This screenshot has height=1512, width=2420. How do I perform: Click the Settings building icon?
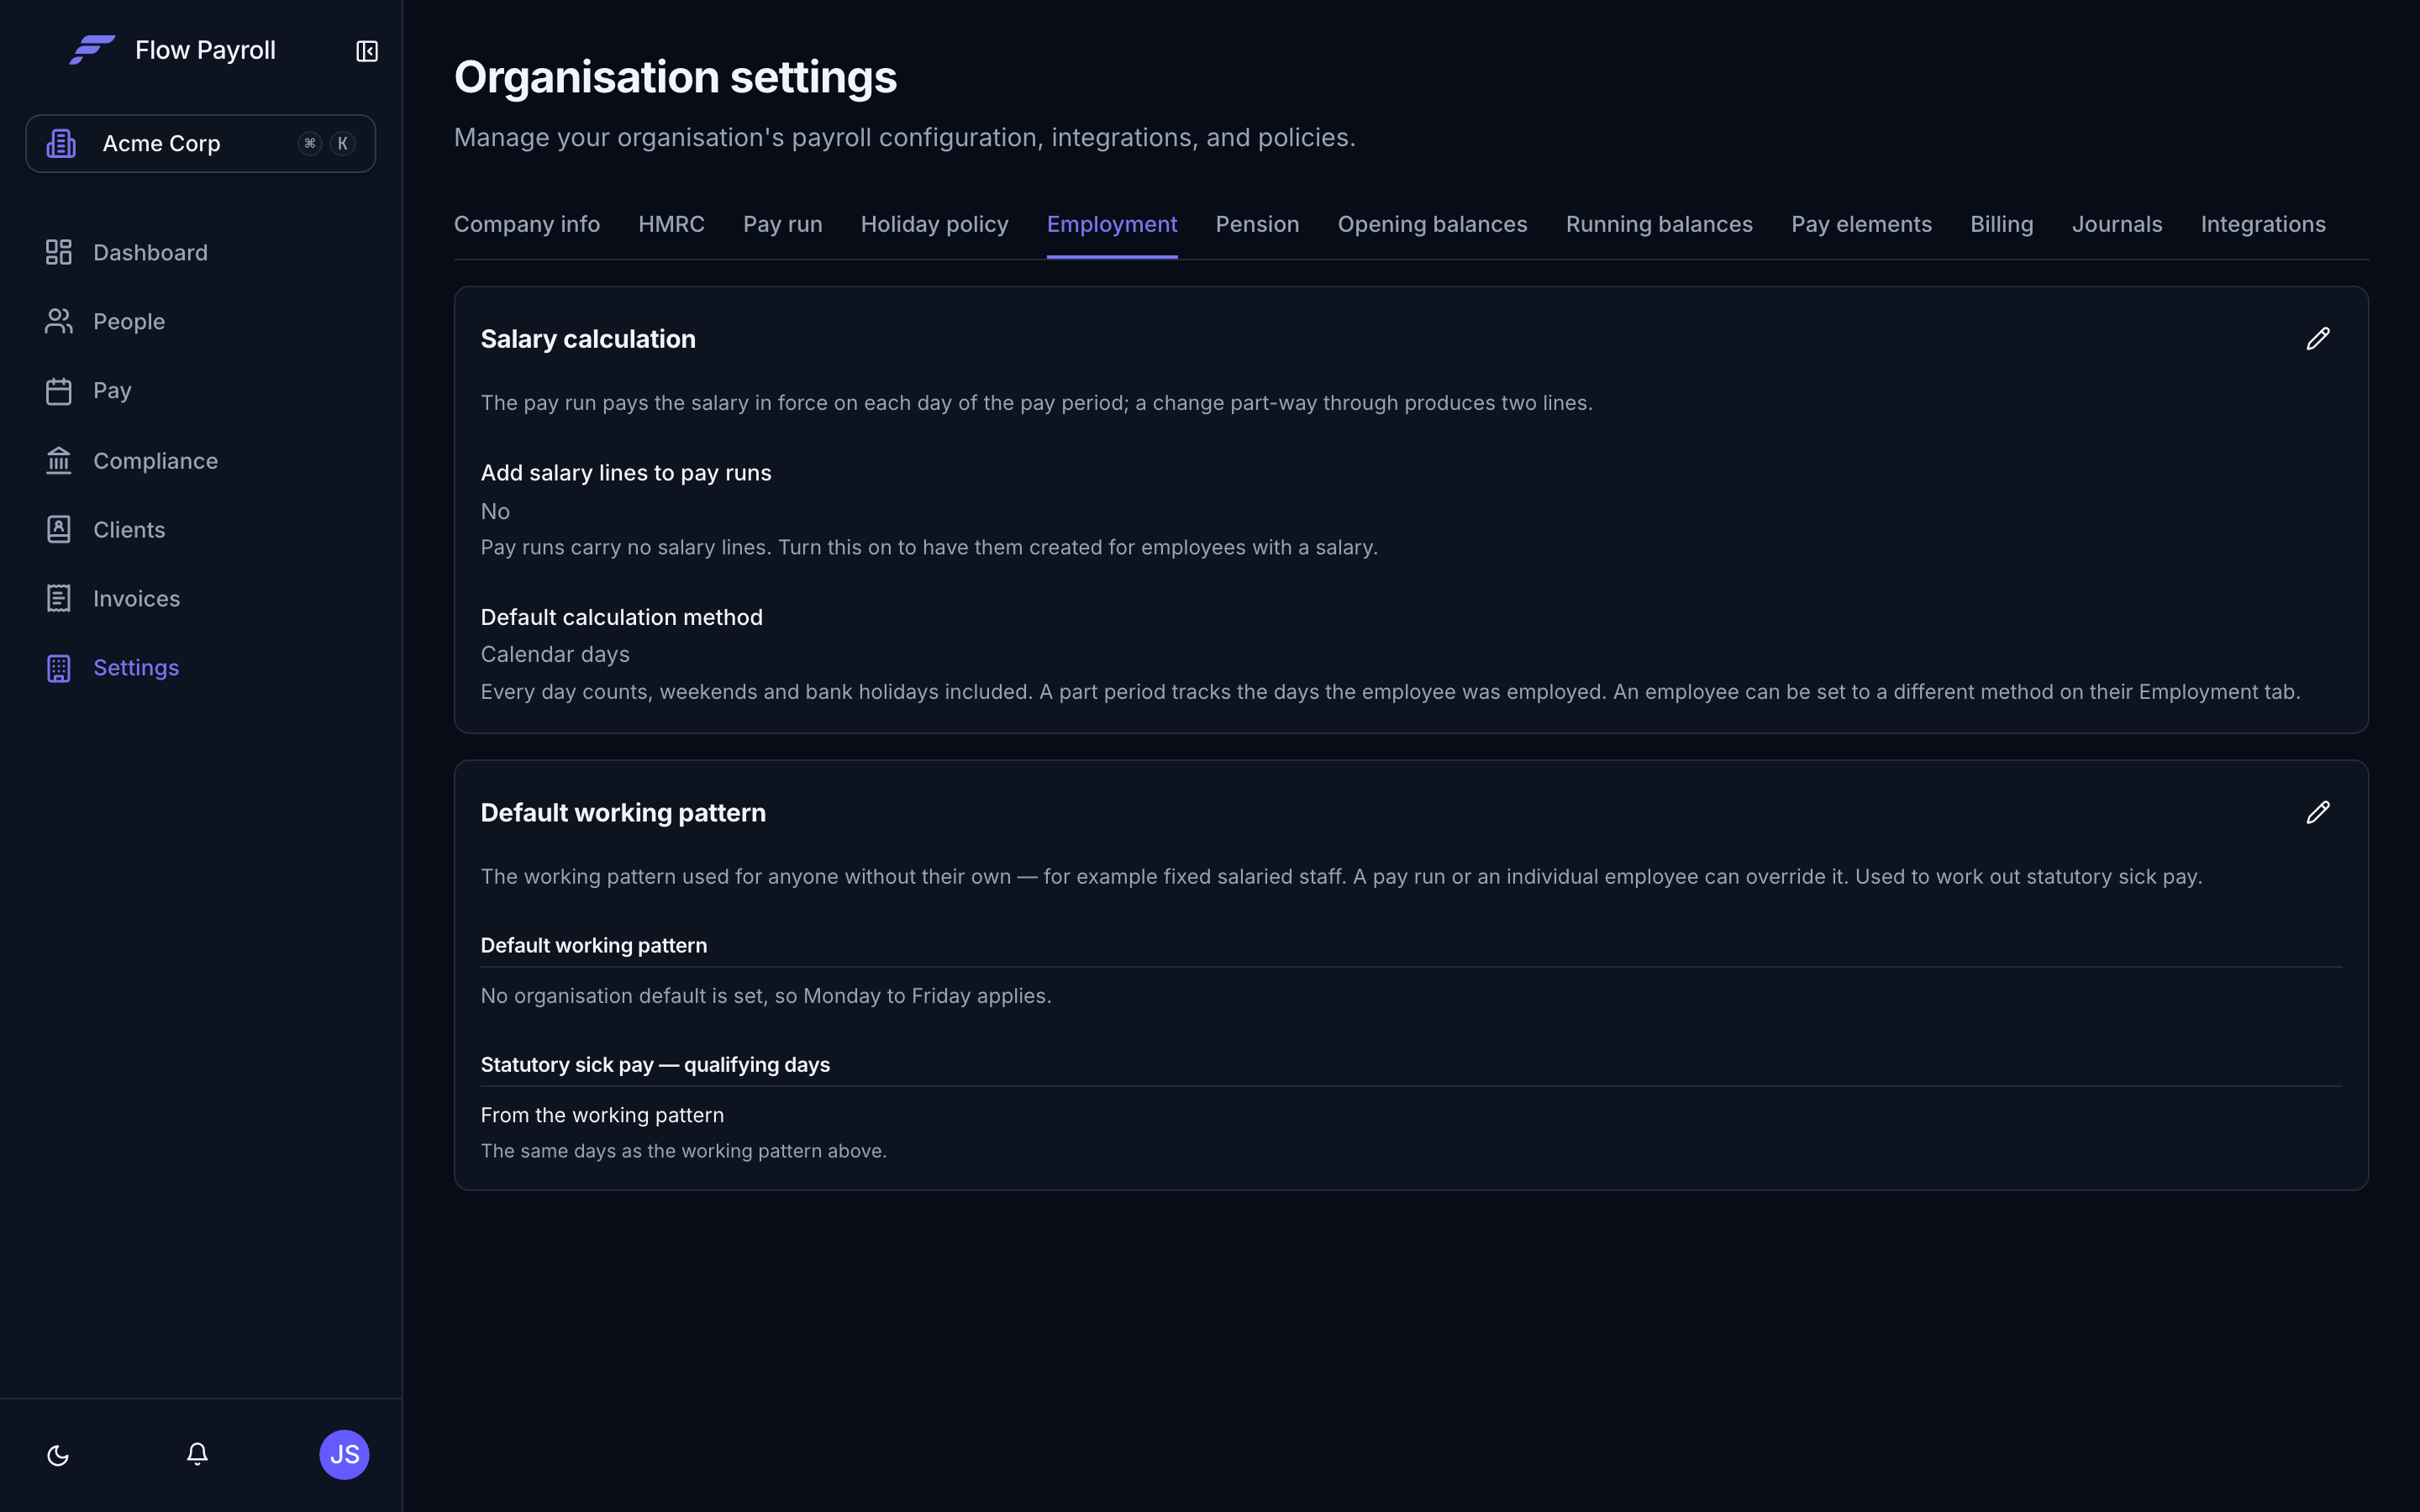tap(59, 668)
